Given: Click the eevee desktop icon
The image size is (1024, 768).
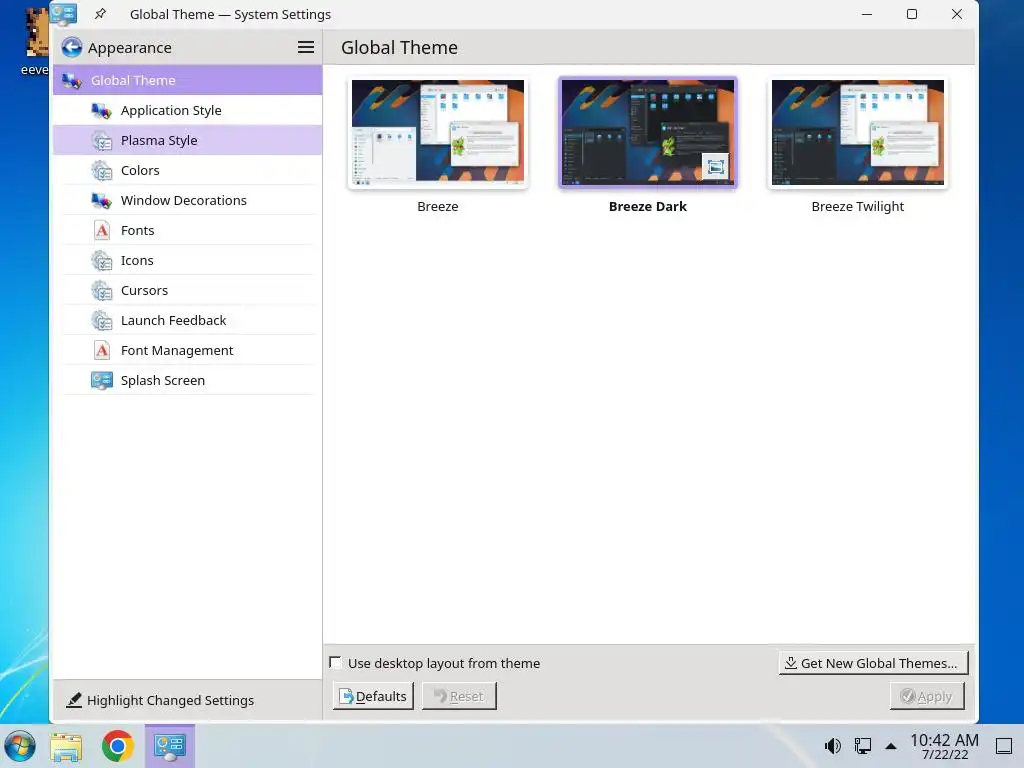Looking at the screenshot, I should [x=36, y=40].
